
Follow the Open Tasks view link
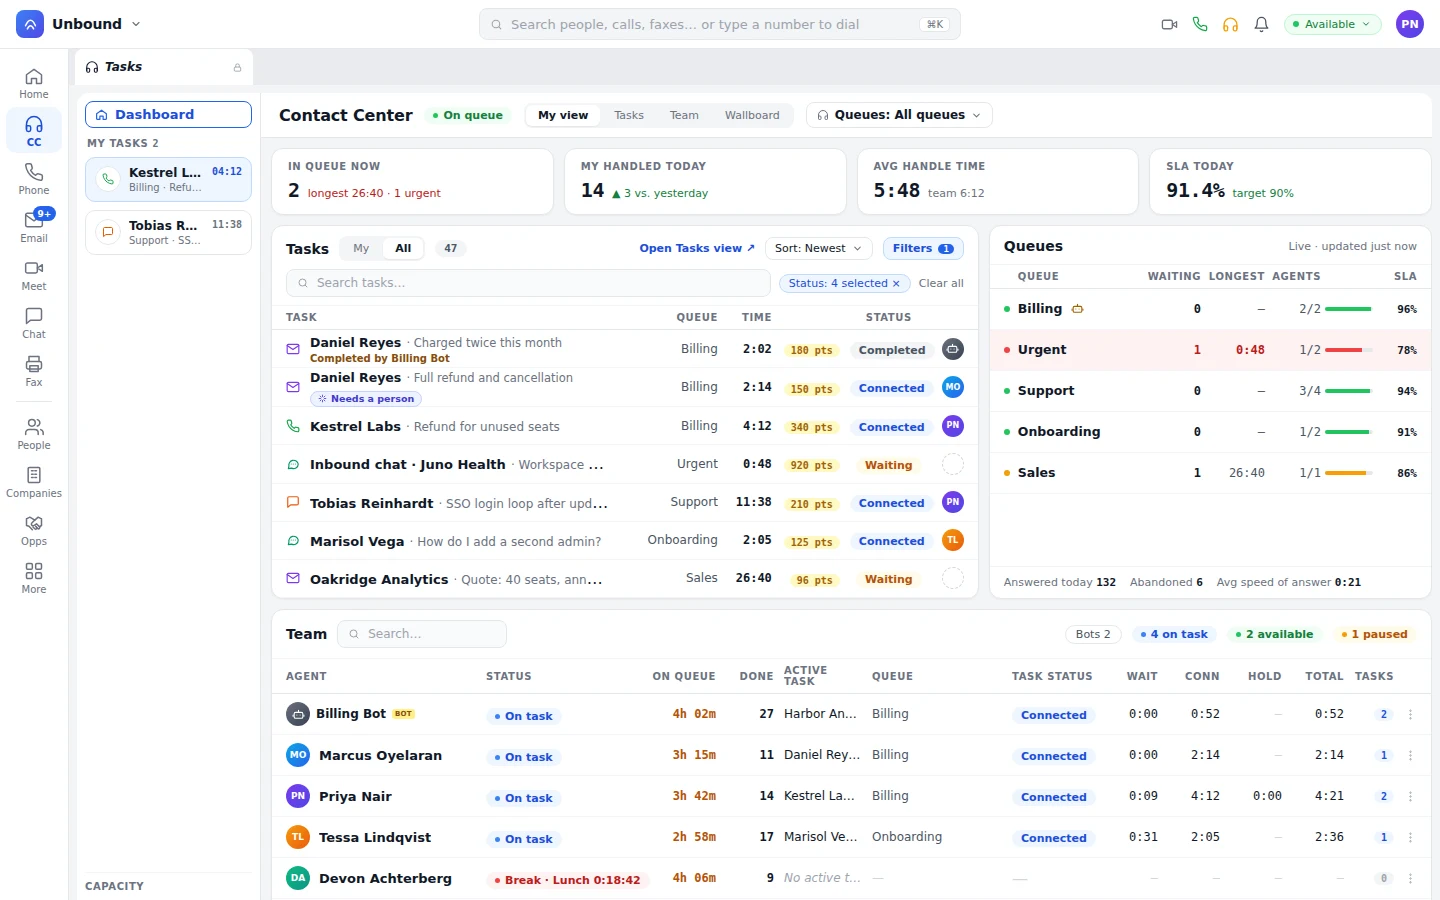coord(697,248)
